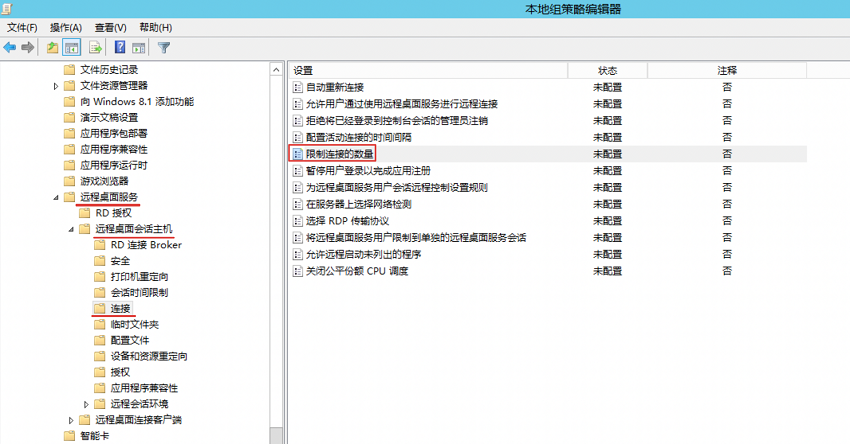Click the folder icon beside 游戏浏览器
This screenshot has height=444, width=850.
[69, 181]
